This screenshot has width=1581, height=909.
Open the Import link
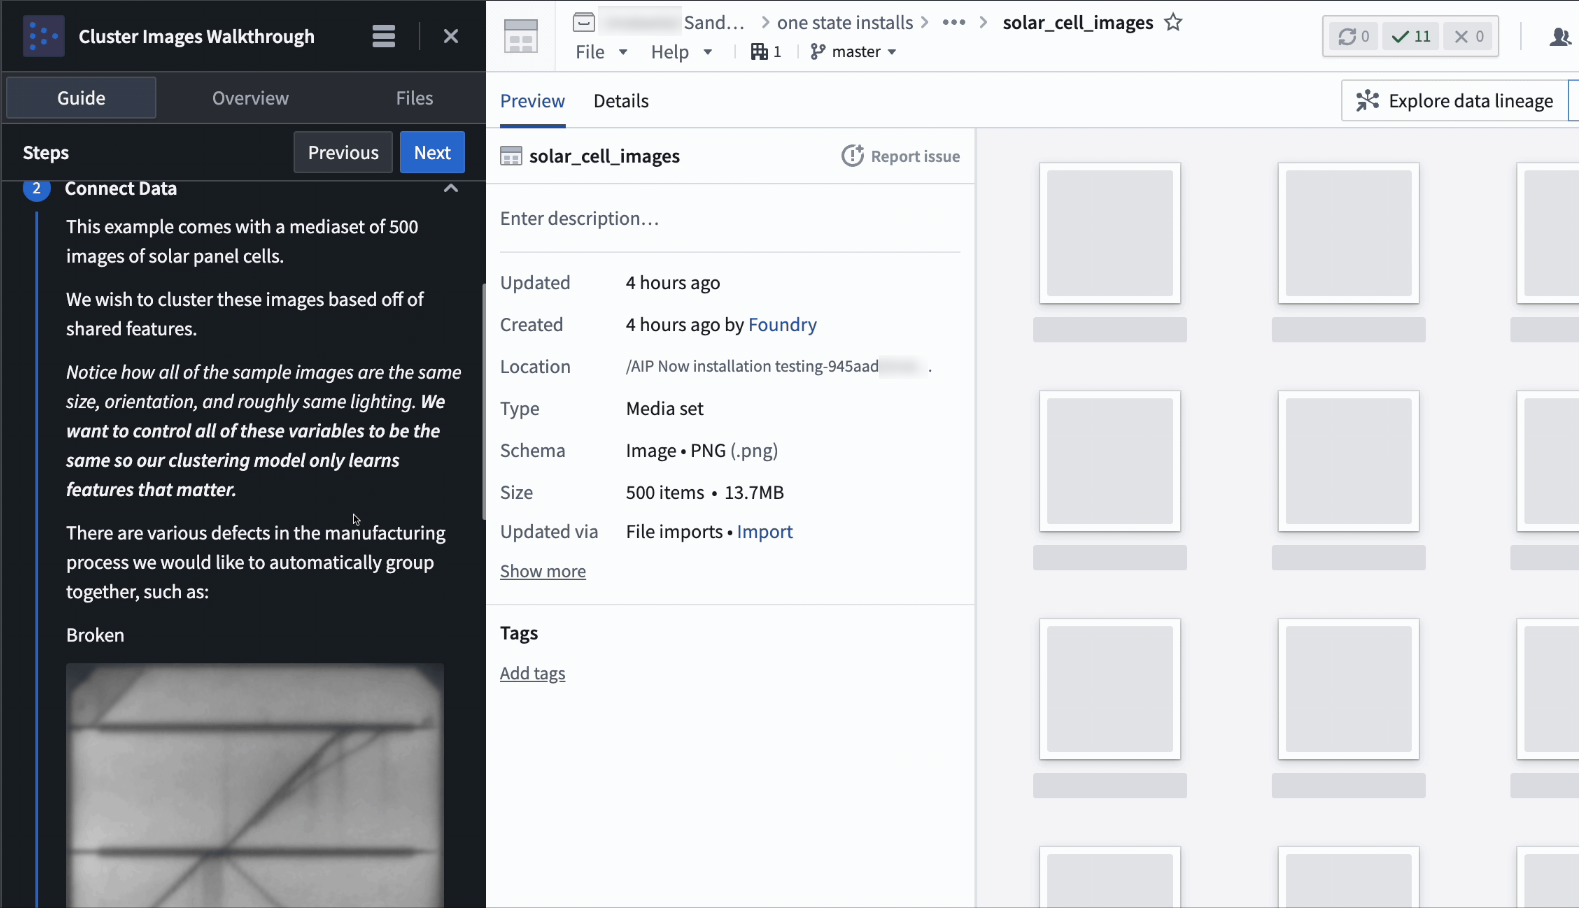tap(765, 531)
